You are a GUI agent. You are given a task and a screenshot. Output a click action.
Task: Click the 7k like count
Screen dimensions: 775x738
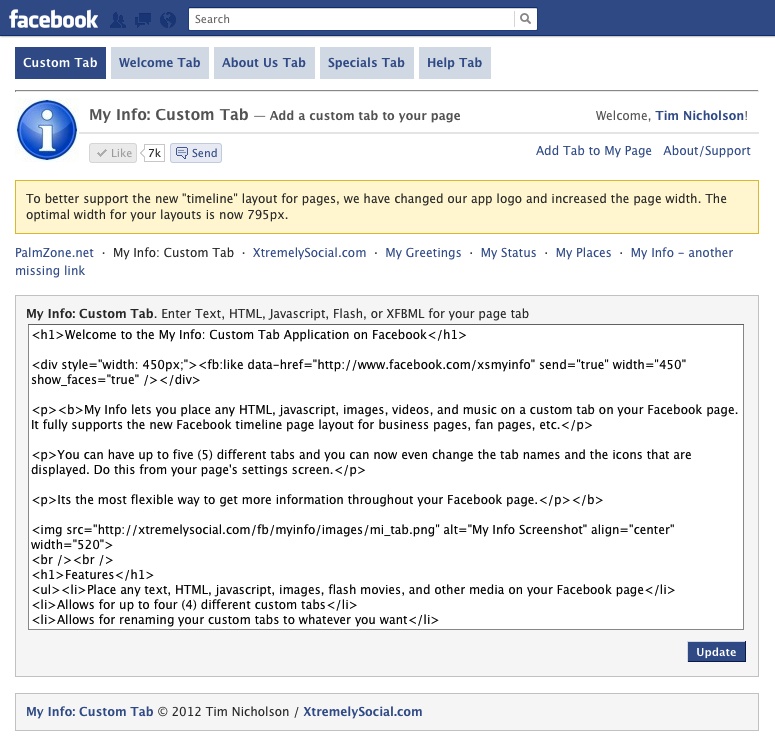(154, 153)
